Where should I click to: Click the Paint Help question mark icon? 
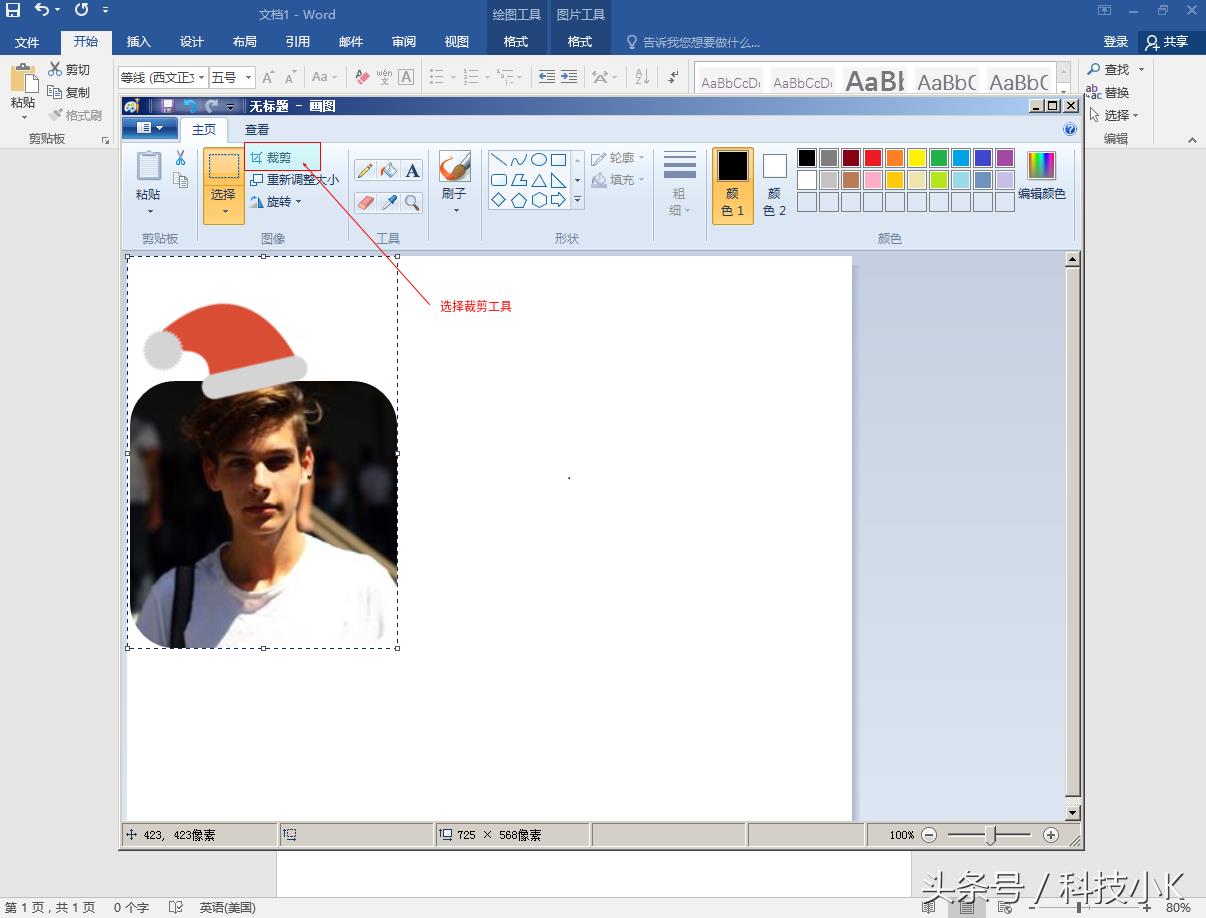pos(1070,129)
